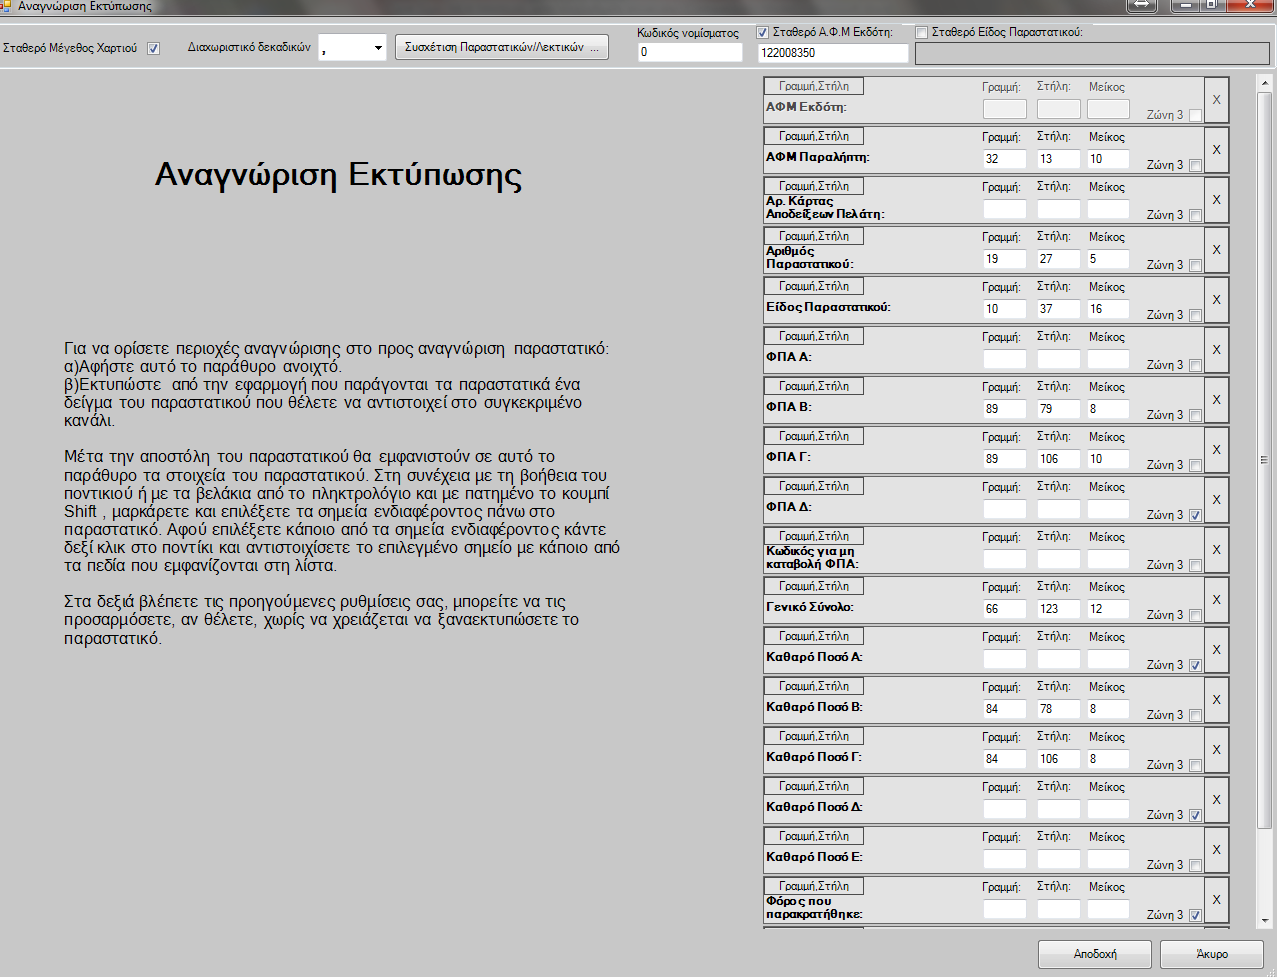Viewport: 1281px width, 977px height.
Task: Click Γραμμή field of ΦΠΑ Β showing 89
Action: click(1004, 409)
